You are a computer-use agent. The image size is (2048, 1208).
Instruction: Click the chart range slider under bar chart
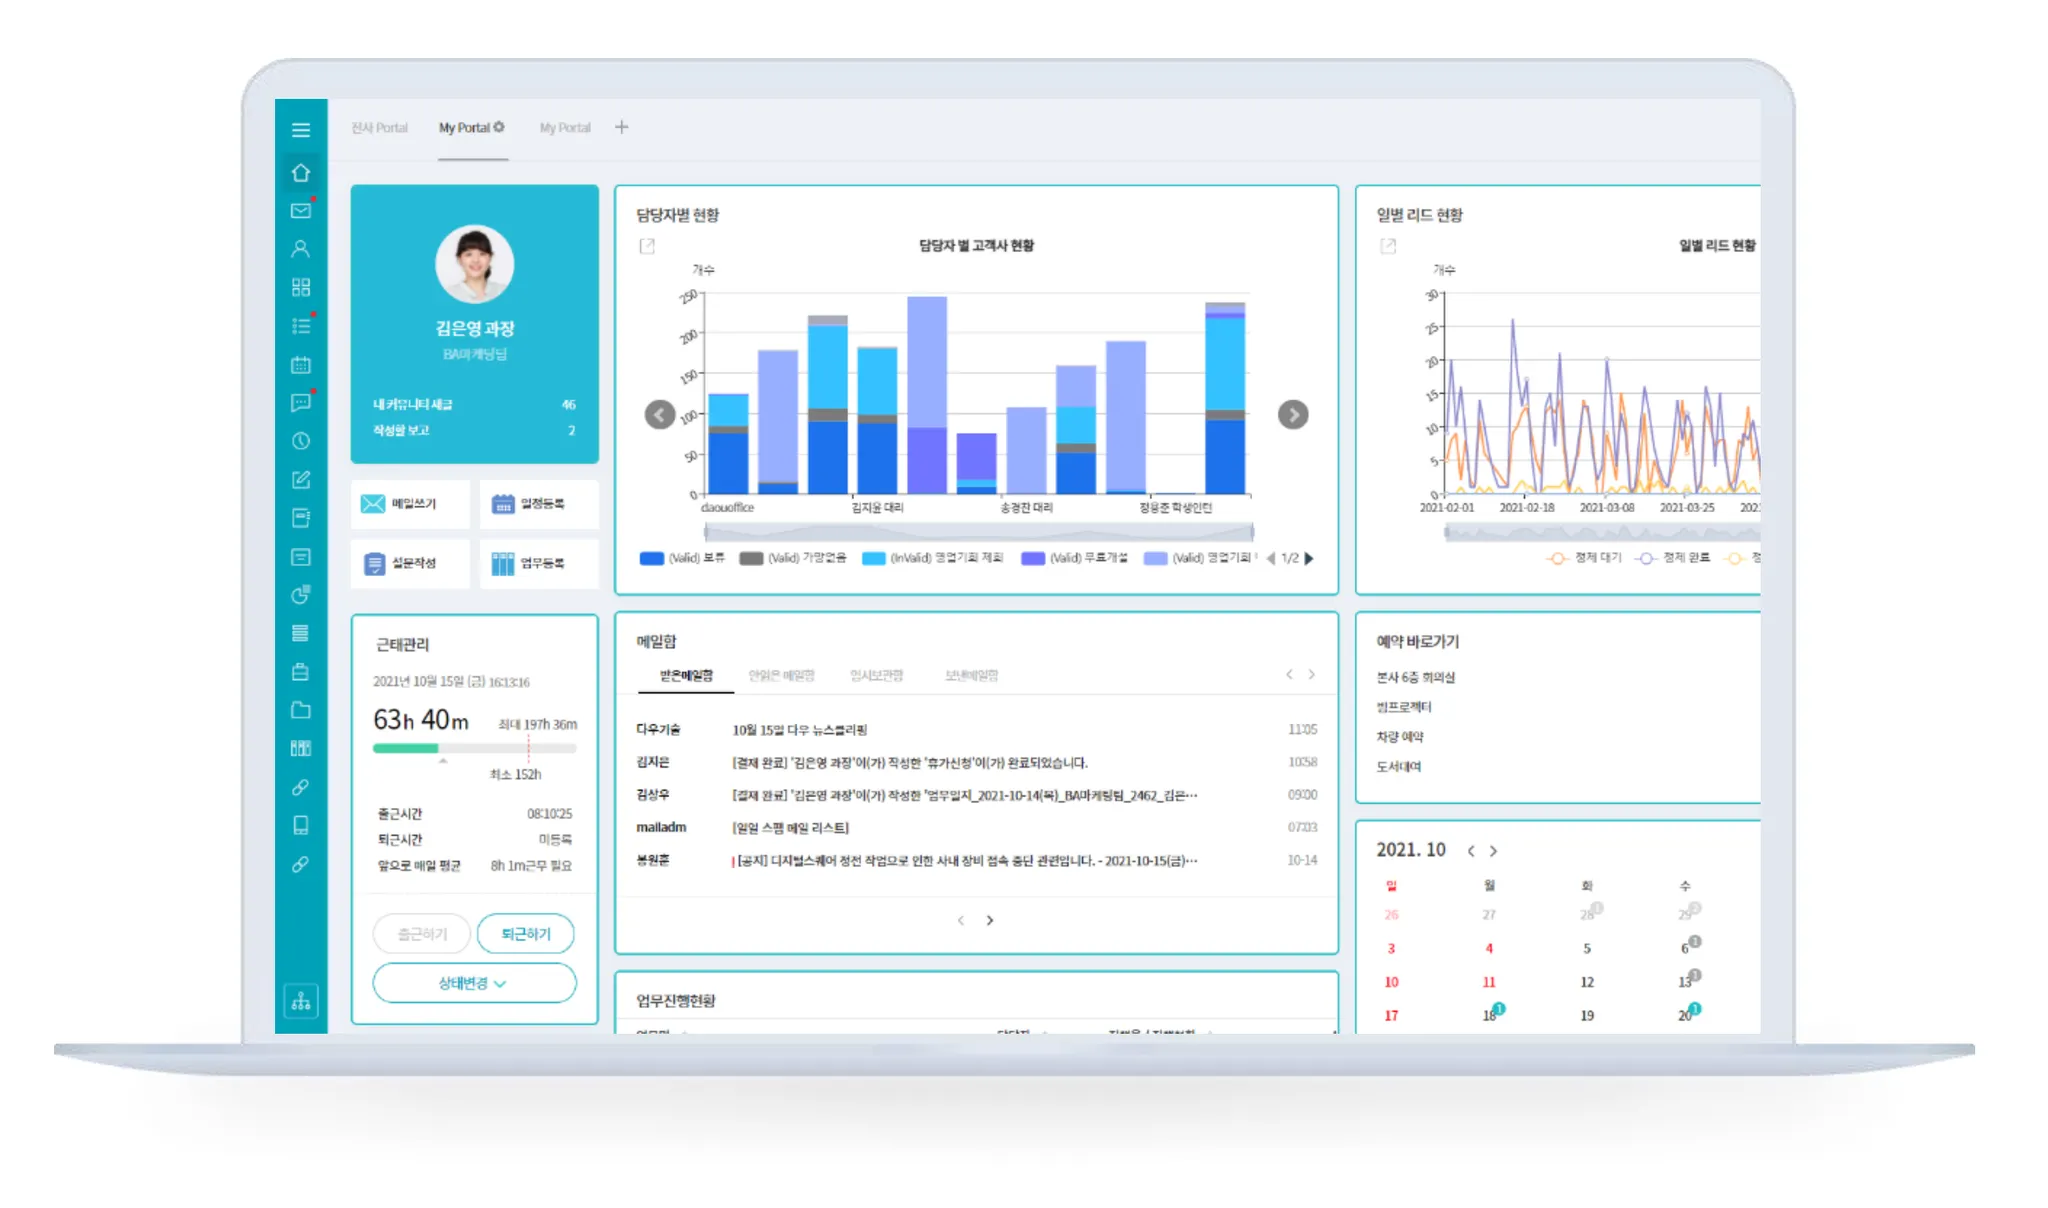[x=978, y=532]
